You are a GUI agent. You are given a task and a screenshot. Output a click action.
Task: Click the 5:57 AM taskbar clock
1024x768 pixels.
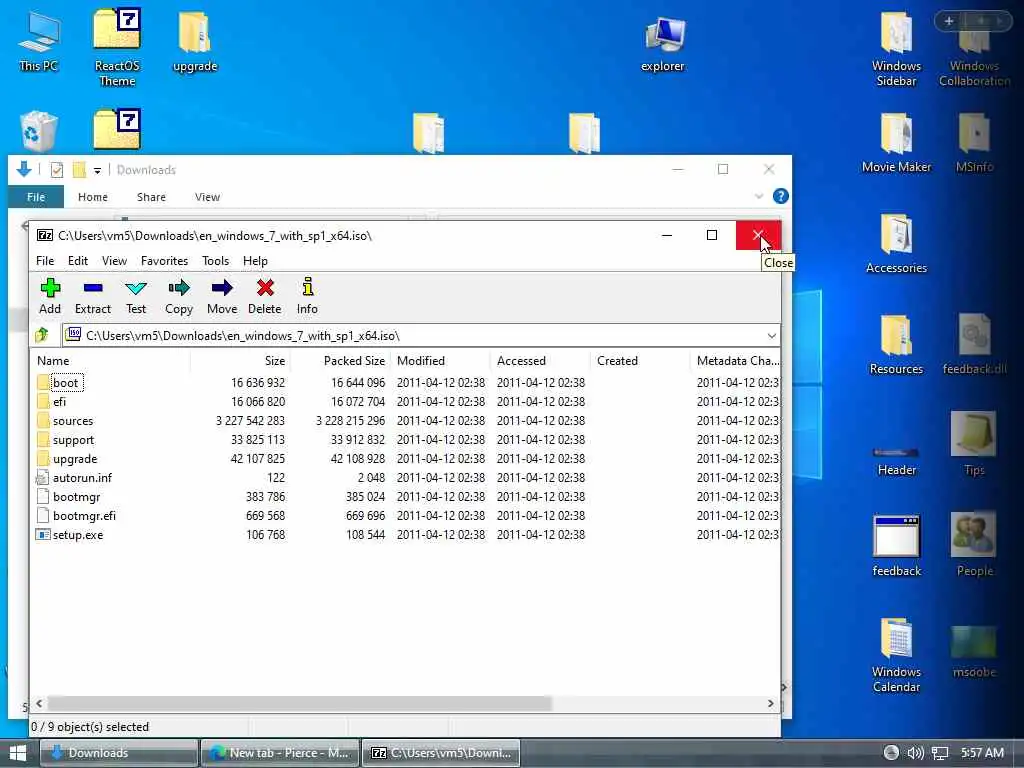[x=982, y=753]
